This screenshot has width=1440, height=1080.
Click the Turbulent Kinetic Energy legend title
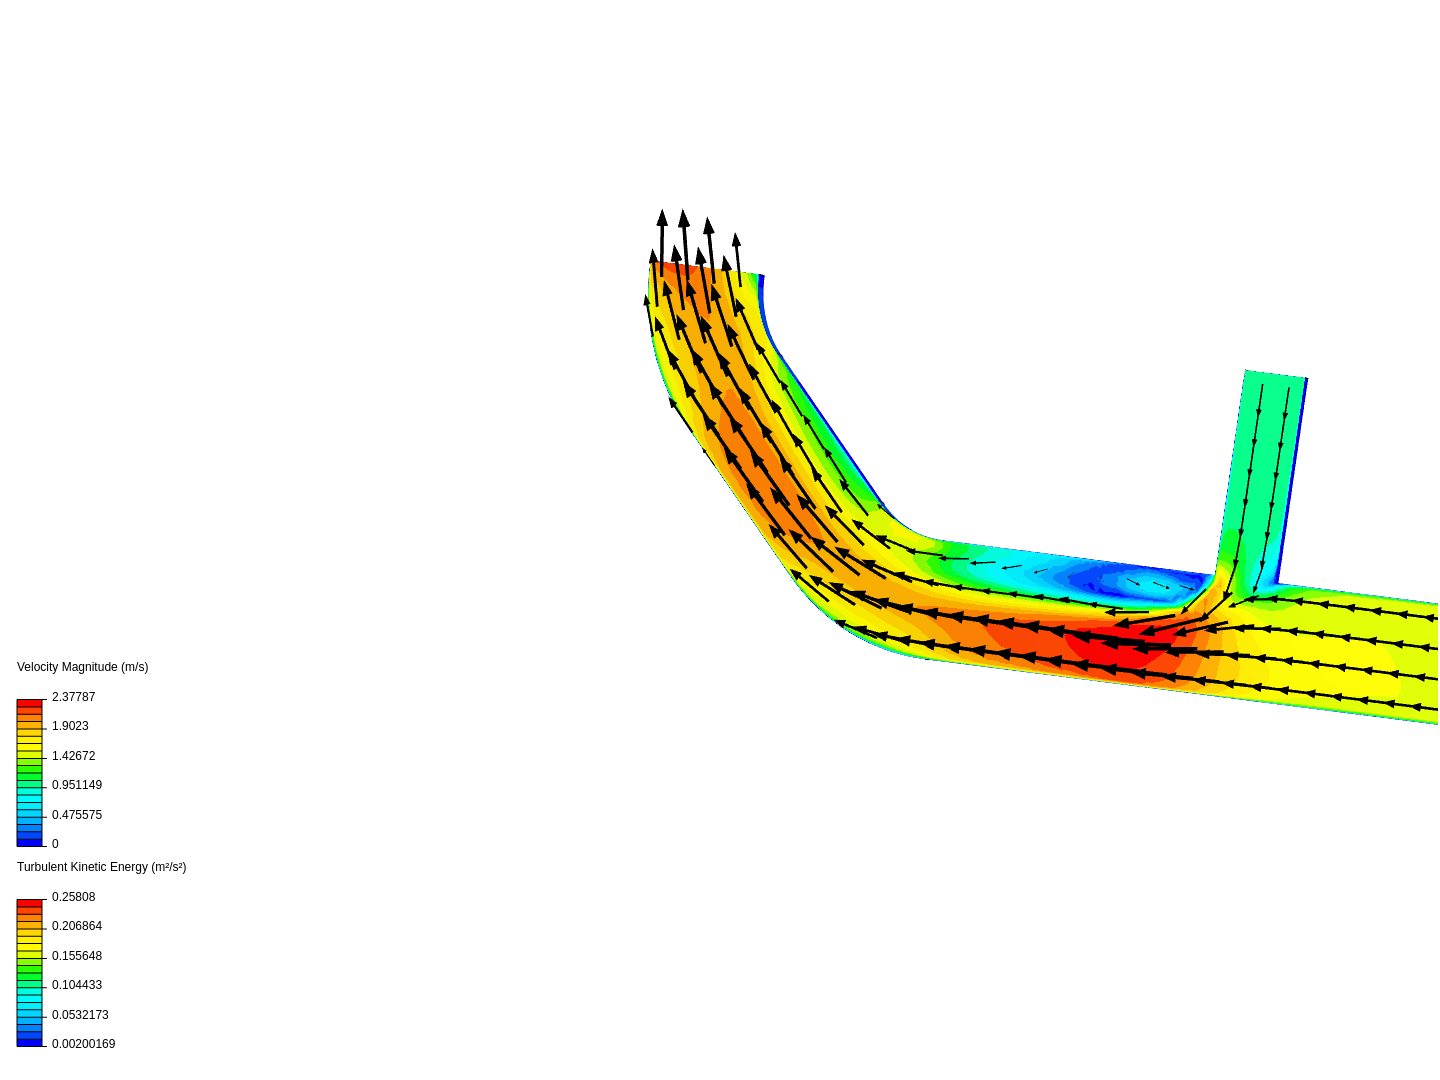pyautogui.click(x=102, y=867)
